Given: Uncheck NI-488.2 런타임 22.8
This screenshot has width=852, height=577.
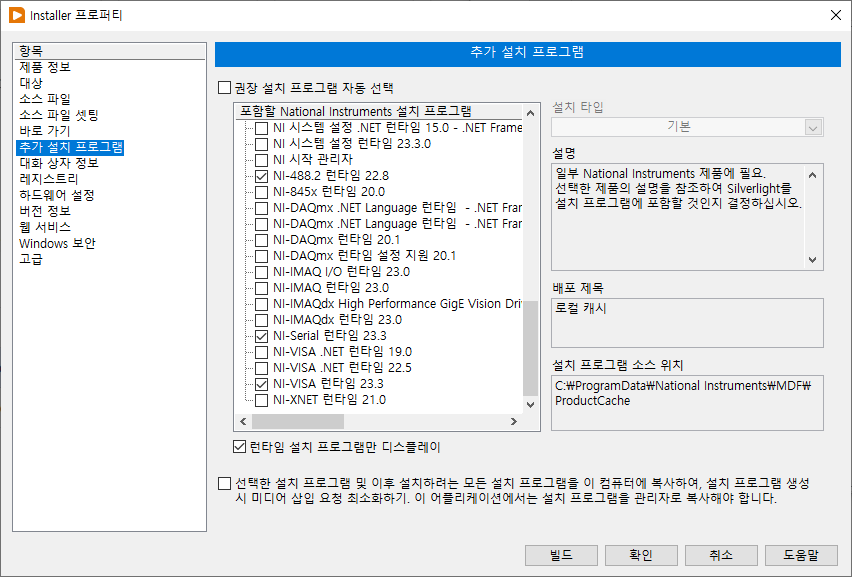Looking at the screenshot, I should pos(261,176).
